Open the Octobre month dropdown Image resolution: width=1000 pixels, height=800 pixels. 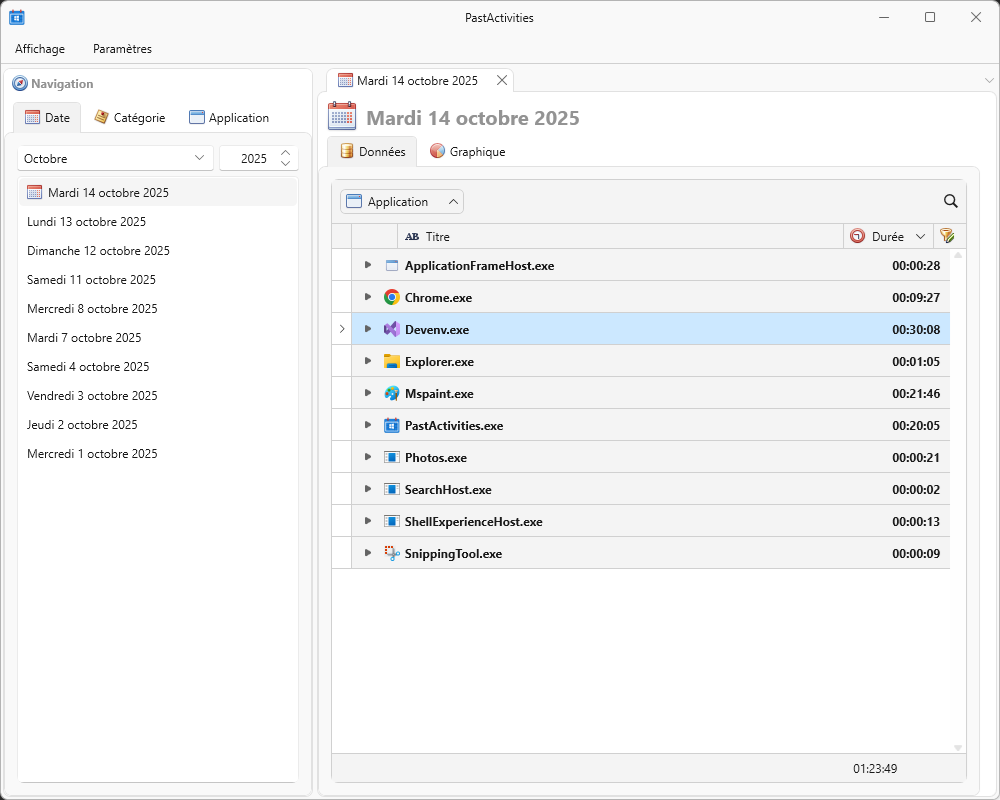115,158
